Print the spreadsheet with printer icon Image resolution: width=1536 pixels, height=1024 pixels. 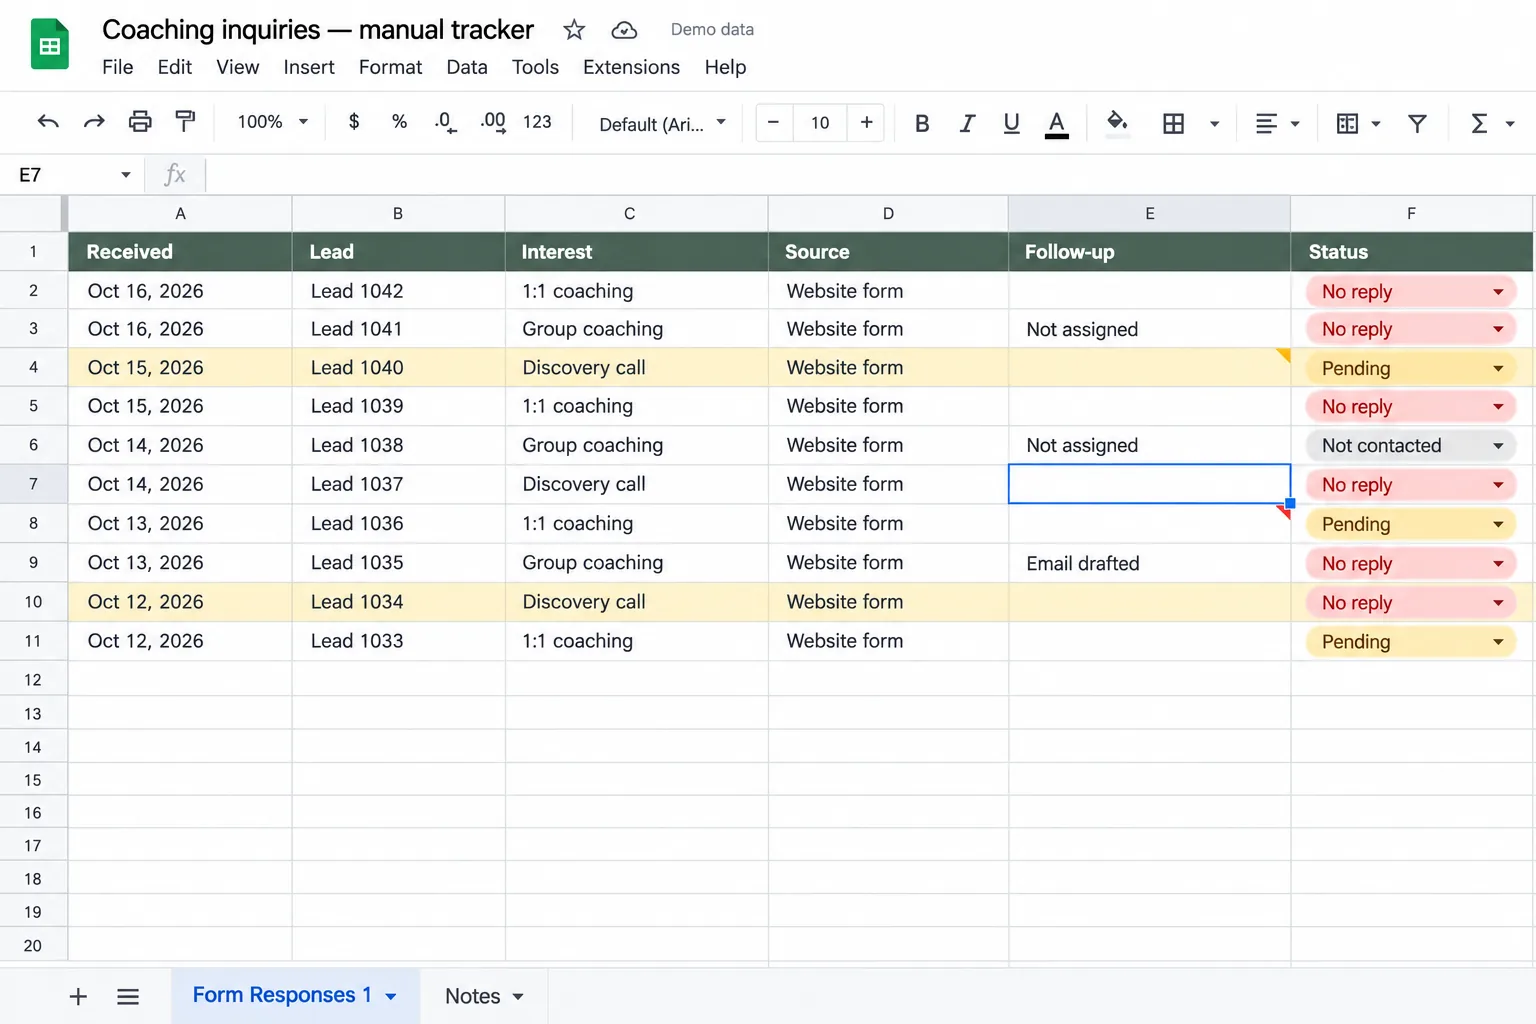click(x=140, y=122)
